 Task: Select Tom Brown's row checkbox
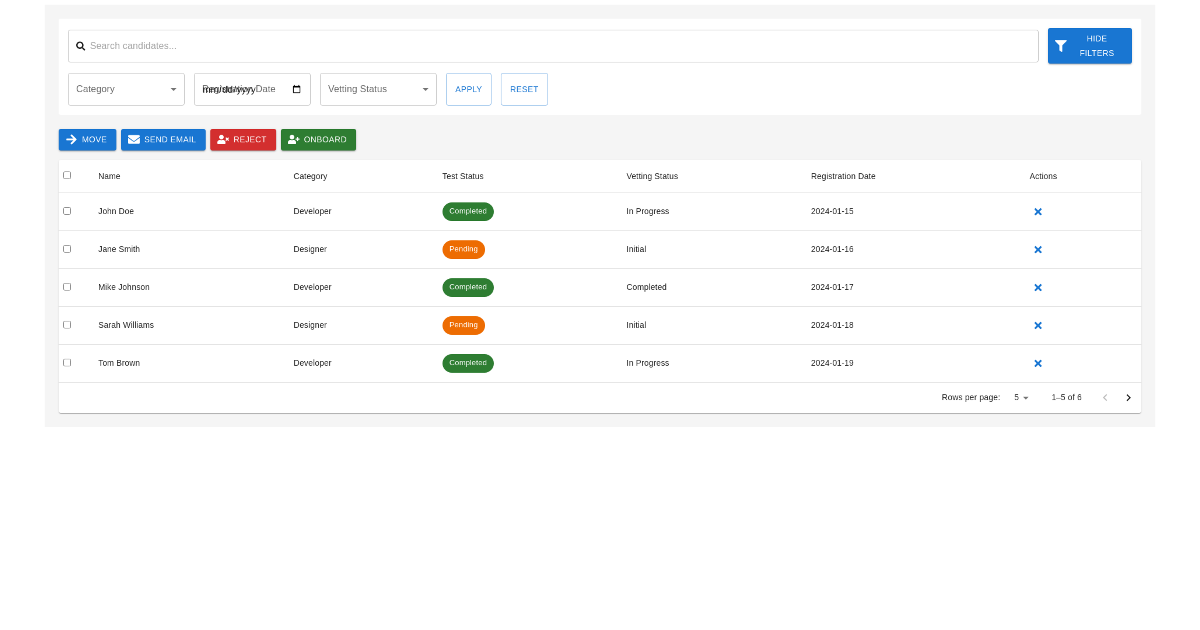67,362
